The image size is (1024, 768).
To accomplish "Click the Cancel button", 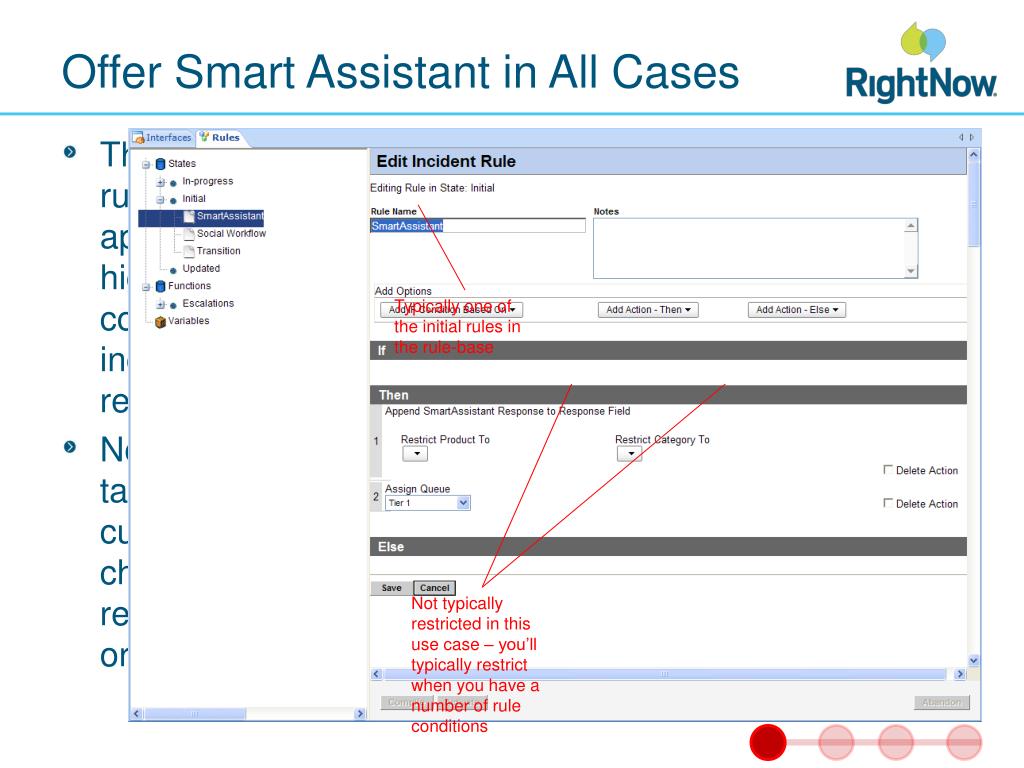I will 434,588.
